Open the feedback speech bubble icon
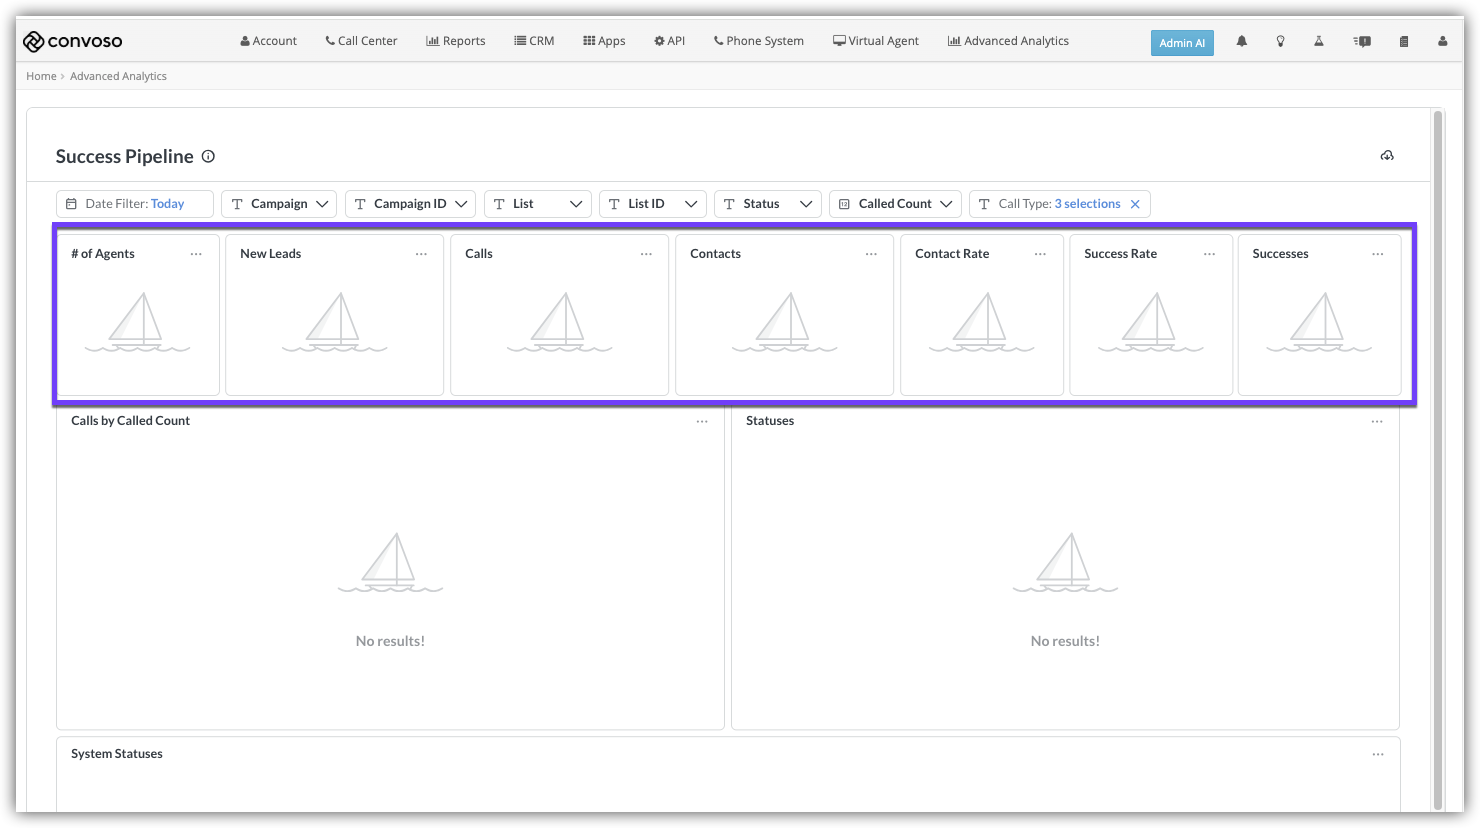 click(x=1362, y=42)
